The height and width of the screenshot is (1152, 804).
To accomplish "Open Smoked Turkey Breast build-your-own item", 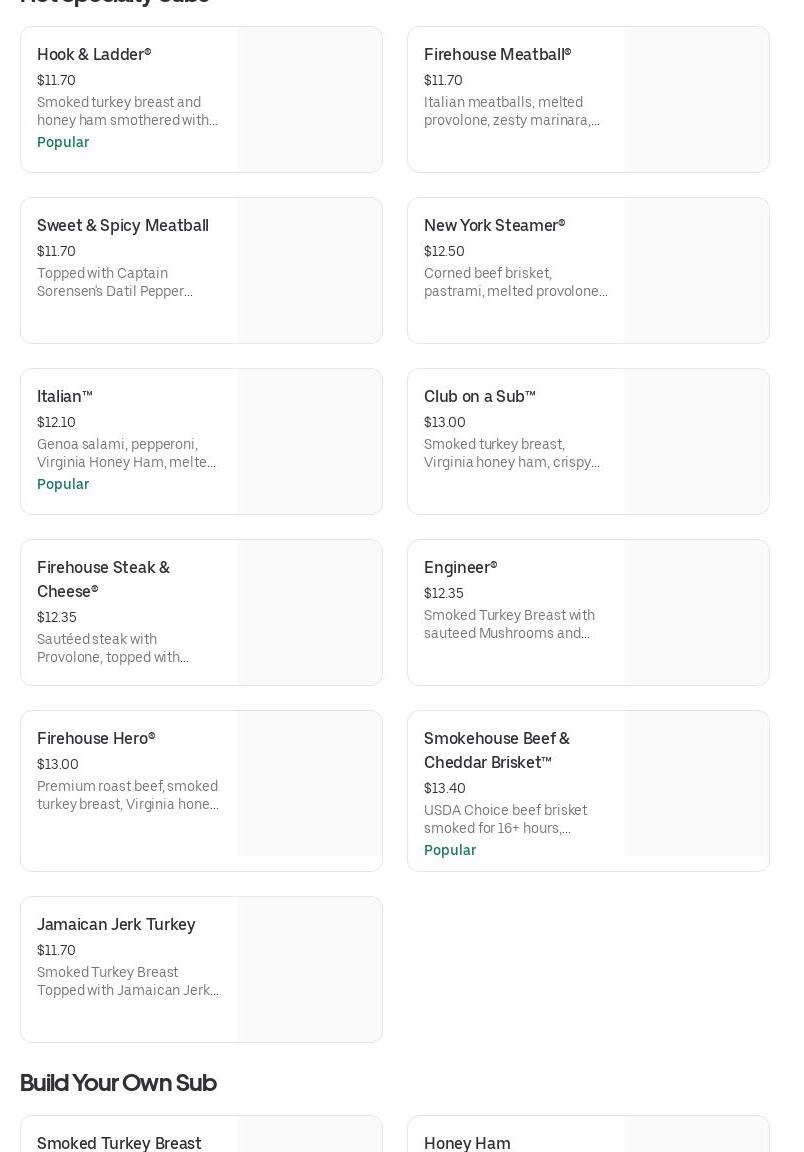I will (x=119, y=1142).
